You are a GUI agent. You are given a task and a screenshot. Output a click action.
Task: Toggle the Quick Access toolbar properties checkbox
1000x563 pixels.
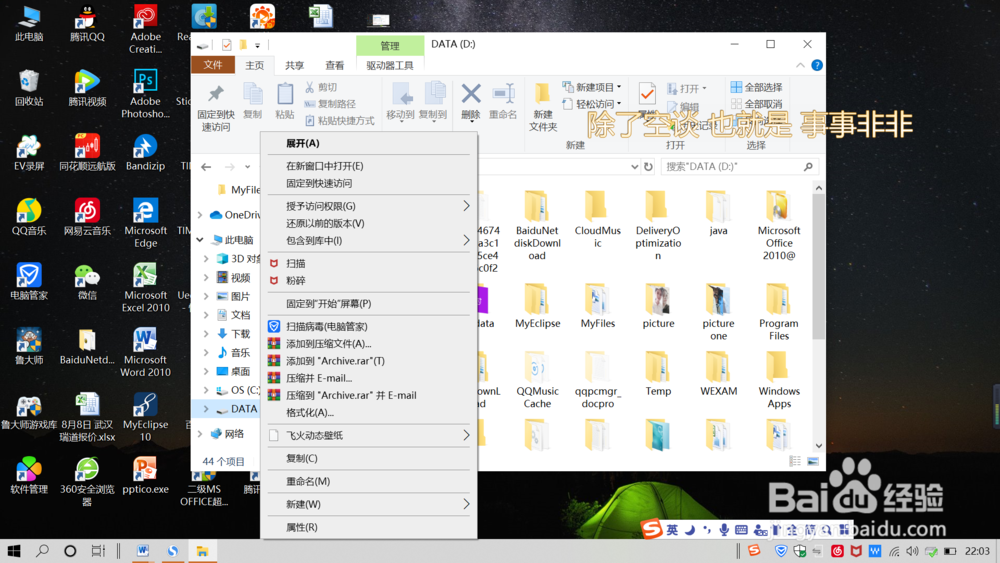[x=226, y=45]
